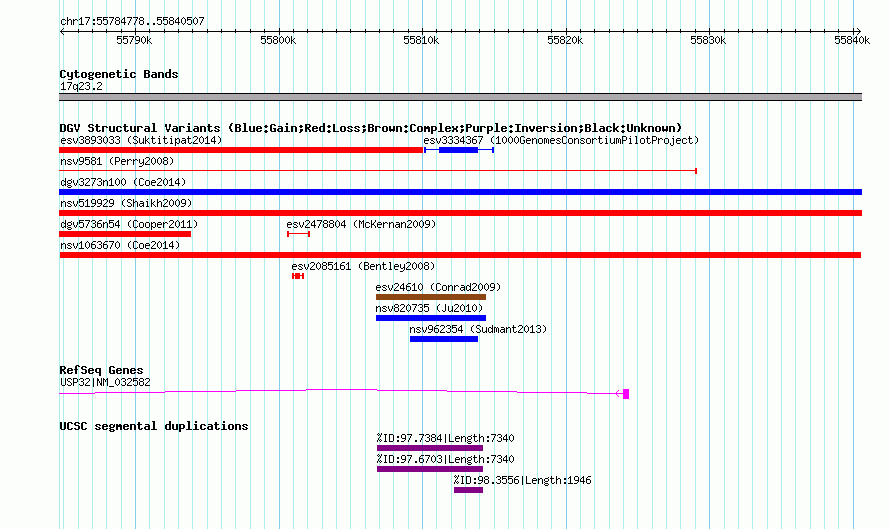890x529 pixels.
Task: Select the 17q23.2 band label
Action: [x=81, y=86]
